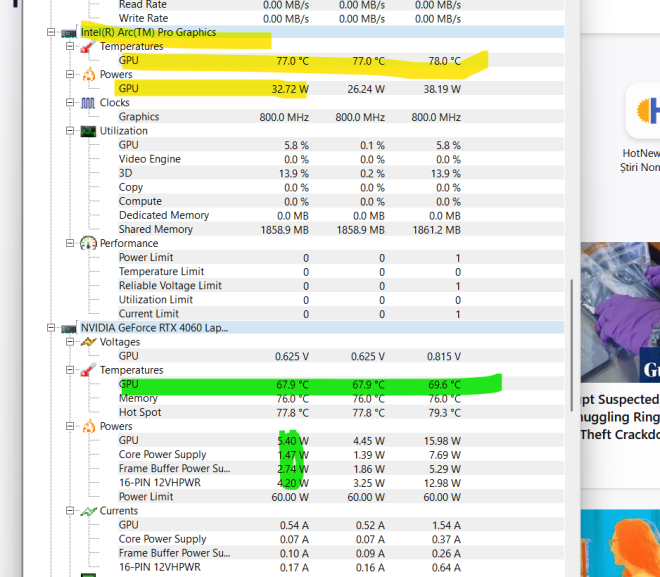Click the thermometer Temperatures icon under Intel Arc
Screen dimensions: 660x577
tap(87, 47)
